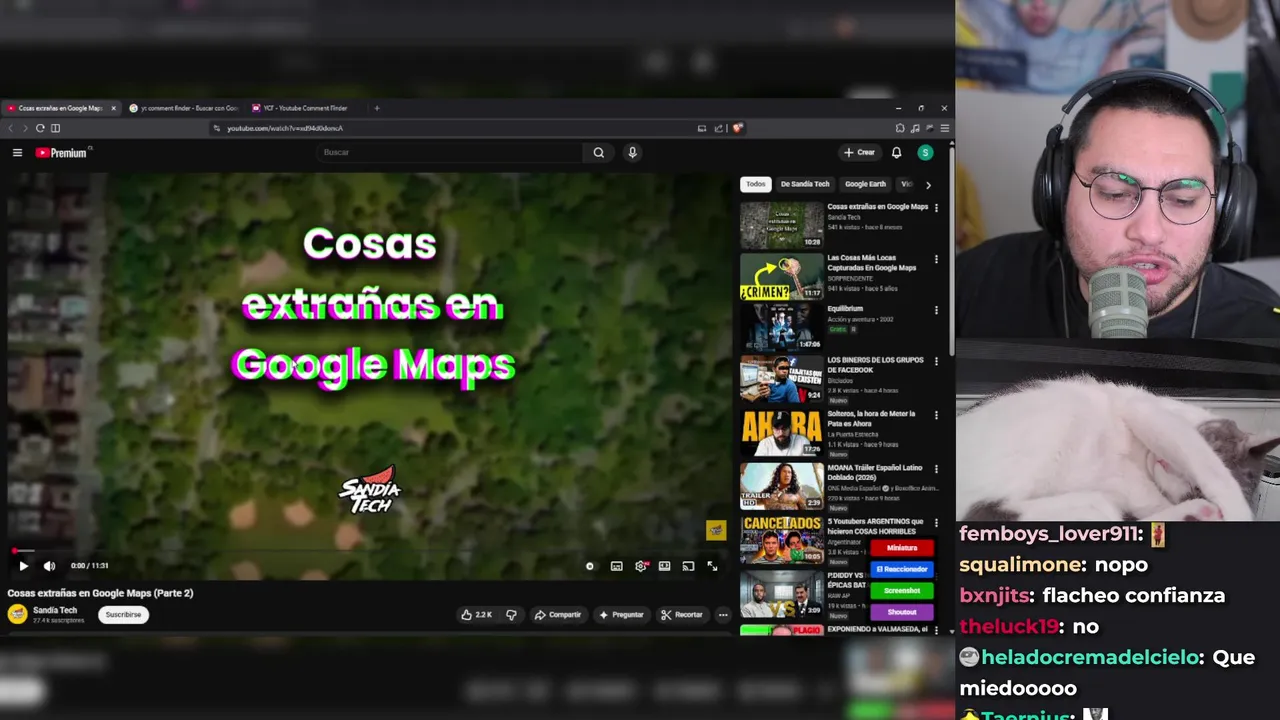Click the Brave Shields icon

coord(737,128)
